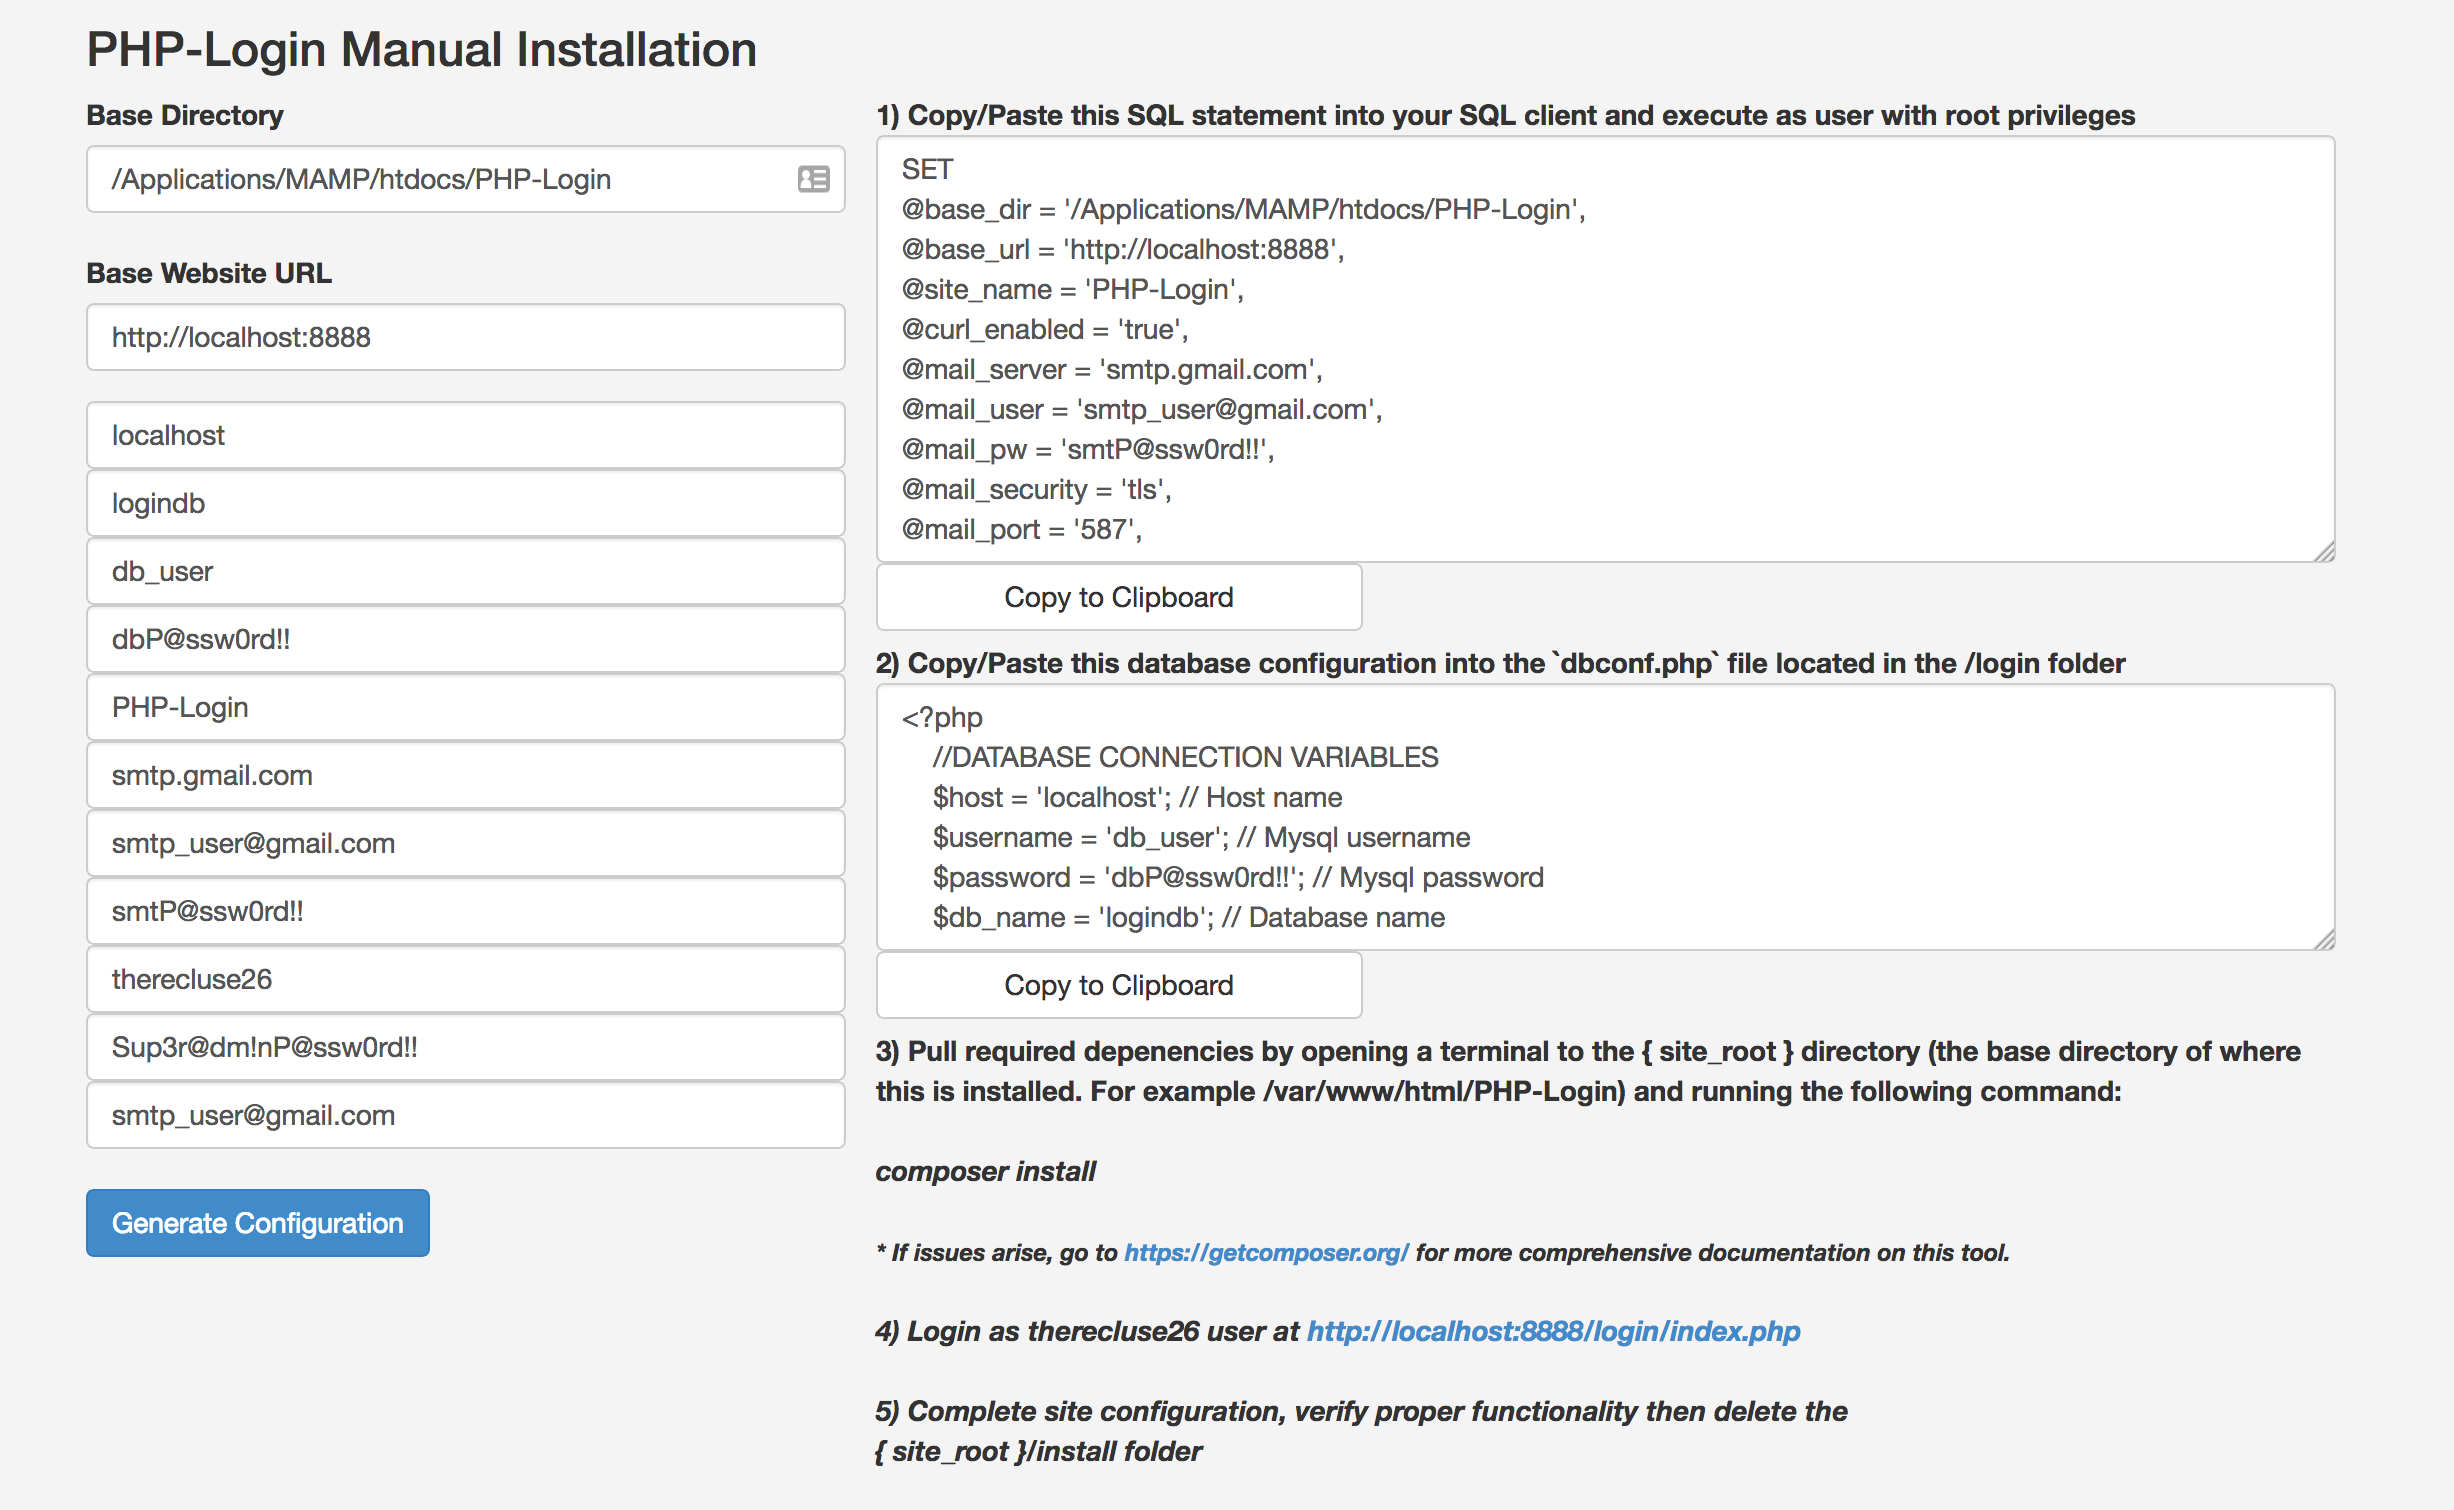Viewport: 2454px width, 1510px height.
Task: Click the 'PHP-Login' site name field
Action: pos(465,707)
